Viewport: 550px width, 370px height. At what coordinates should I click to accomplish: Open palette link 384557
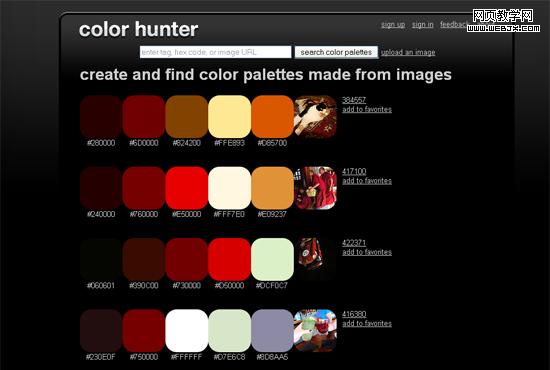(354, 100)
